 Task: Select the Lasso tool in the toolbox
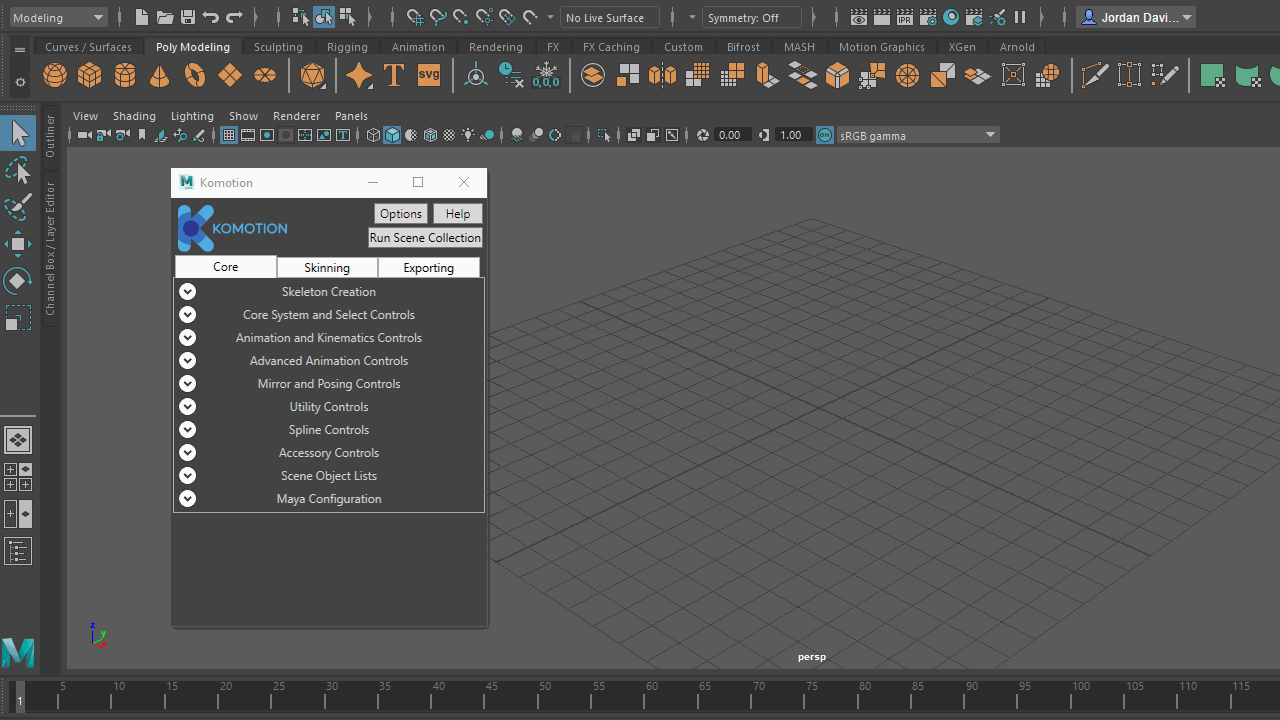pos(18,171)
